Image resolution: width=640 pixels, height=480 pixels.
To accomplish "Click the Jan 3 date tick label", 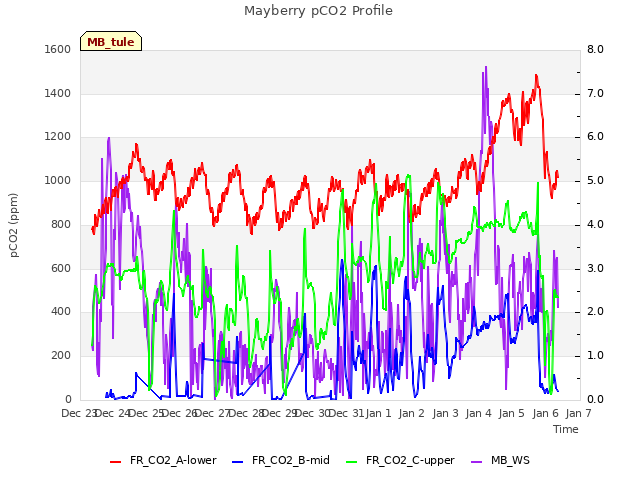I will (445, 413).
